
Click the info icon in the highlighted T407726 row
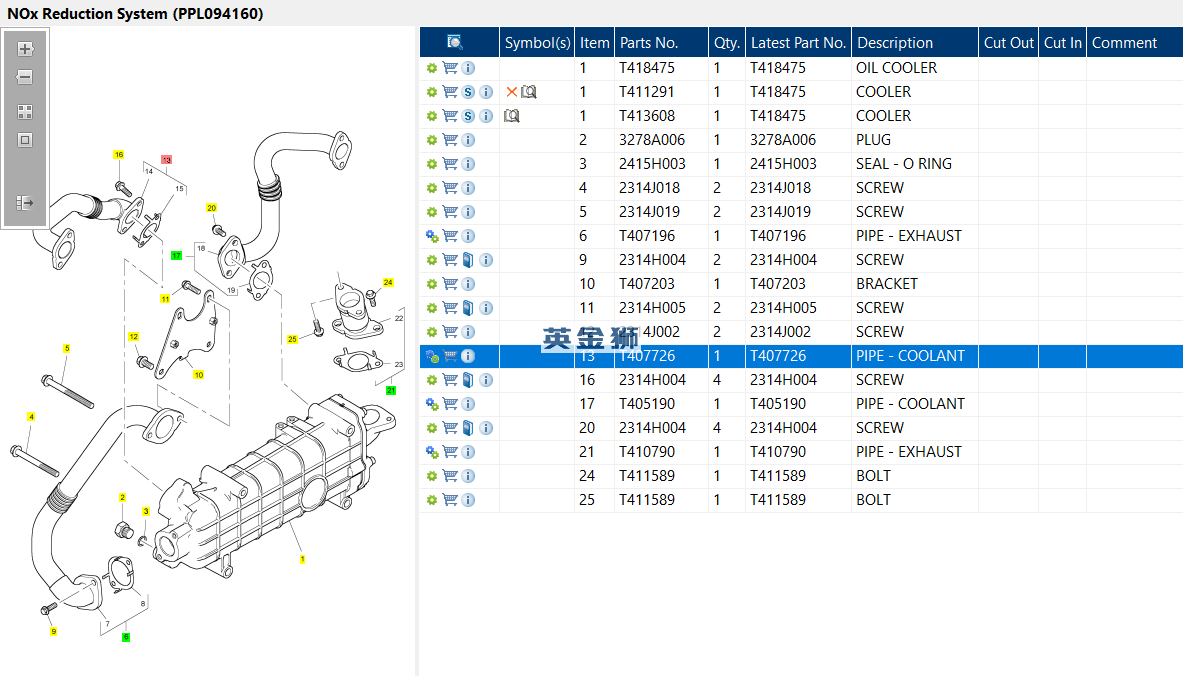[469, 356]
